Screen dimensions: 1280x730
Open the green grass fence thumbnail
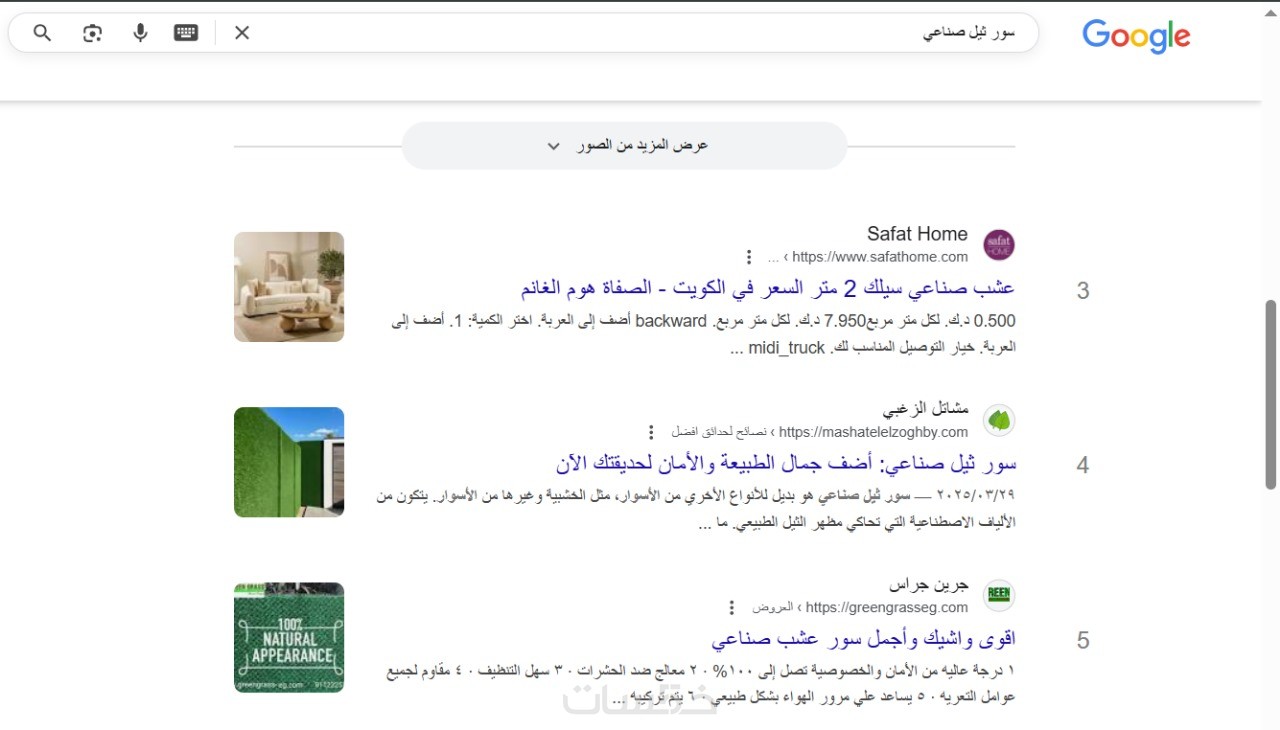click(x=289, y=462)
